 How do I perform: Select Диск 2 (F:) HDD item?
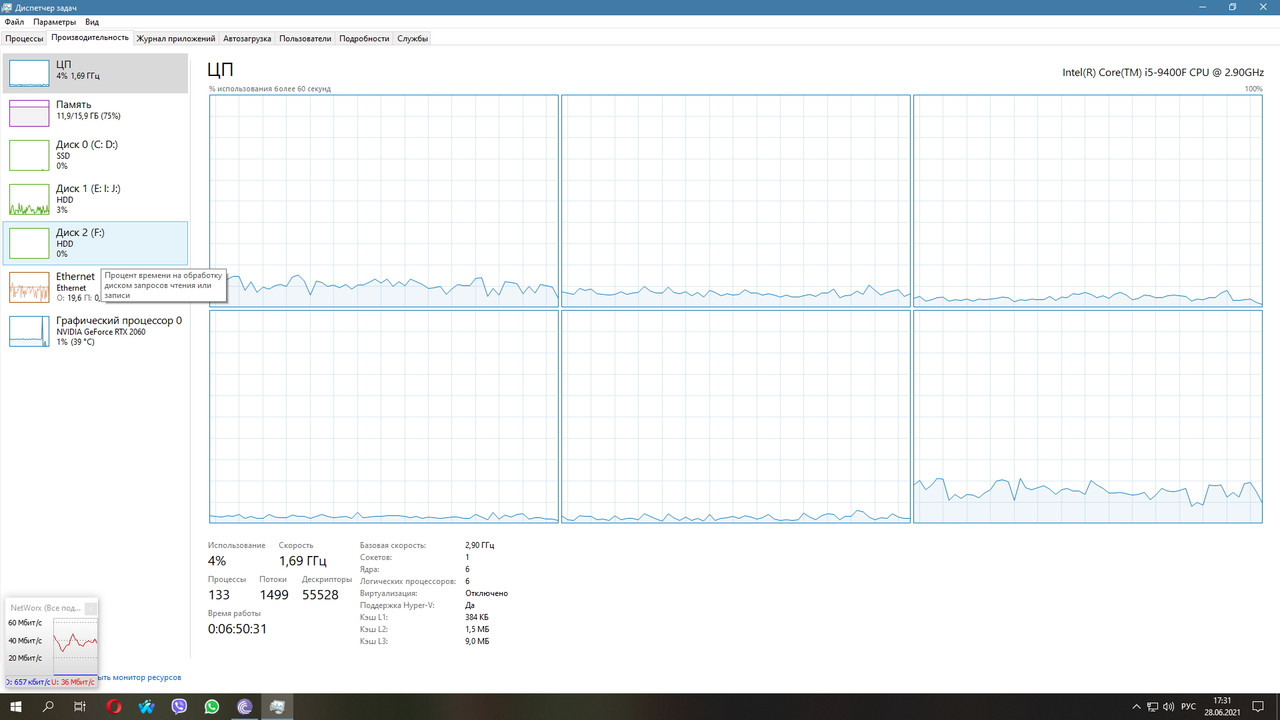pos(95,243)
